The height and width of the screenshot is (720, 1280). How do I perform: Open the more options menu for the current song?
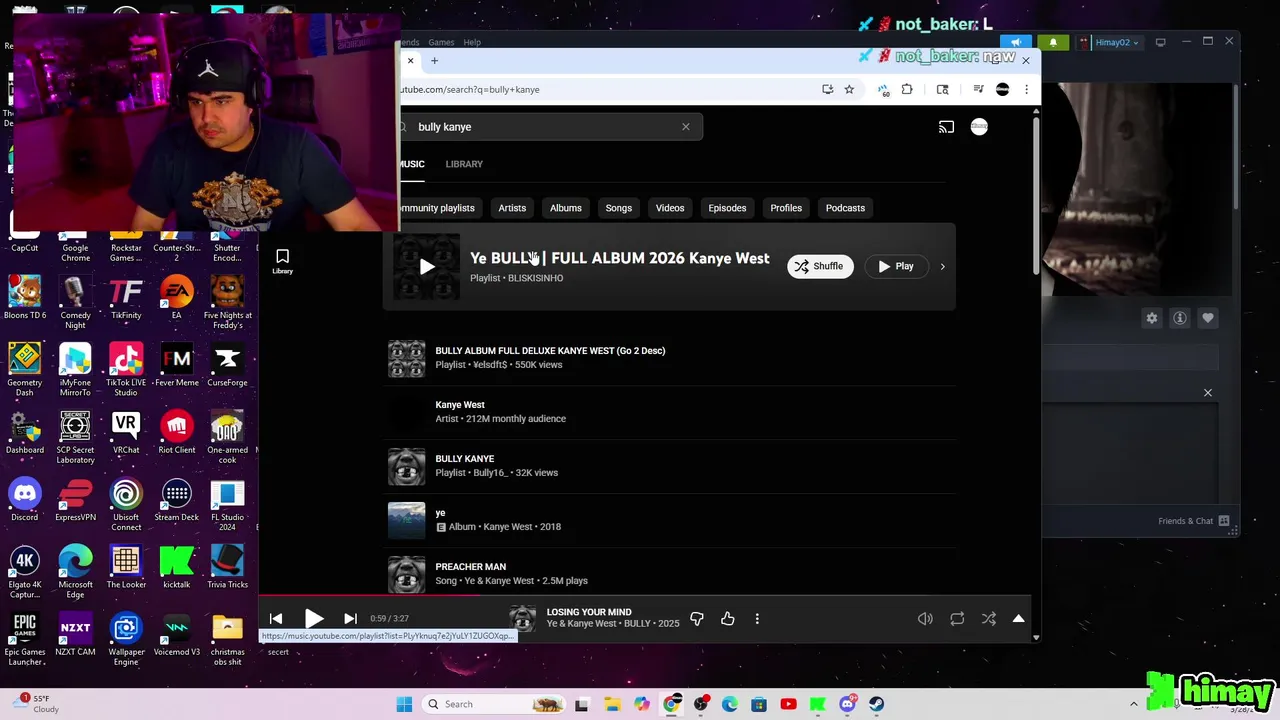(757, 619)
